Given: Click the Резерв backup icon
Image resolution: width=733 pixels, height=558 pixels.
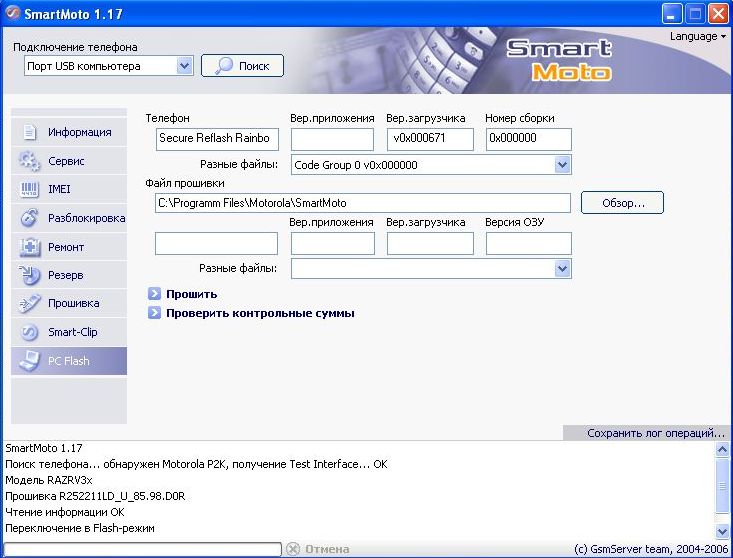Looking at the screenshot, I should point(29,275).
